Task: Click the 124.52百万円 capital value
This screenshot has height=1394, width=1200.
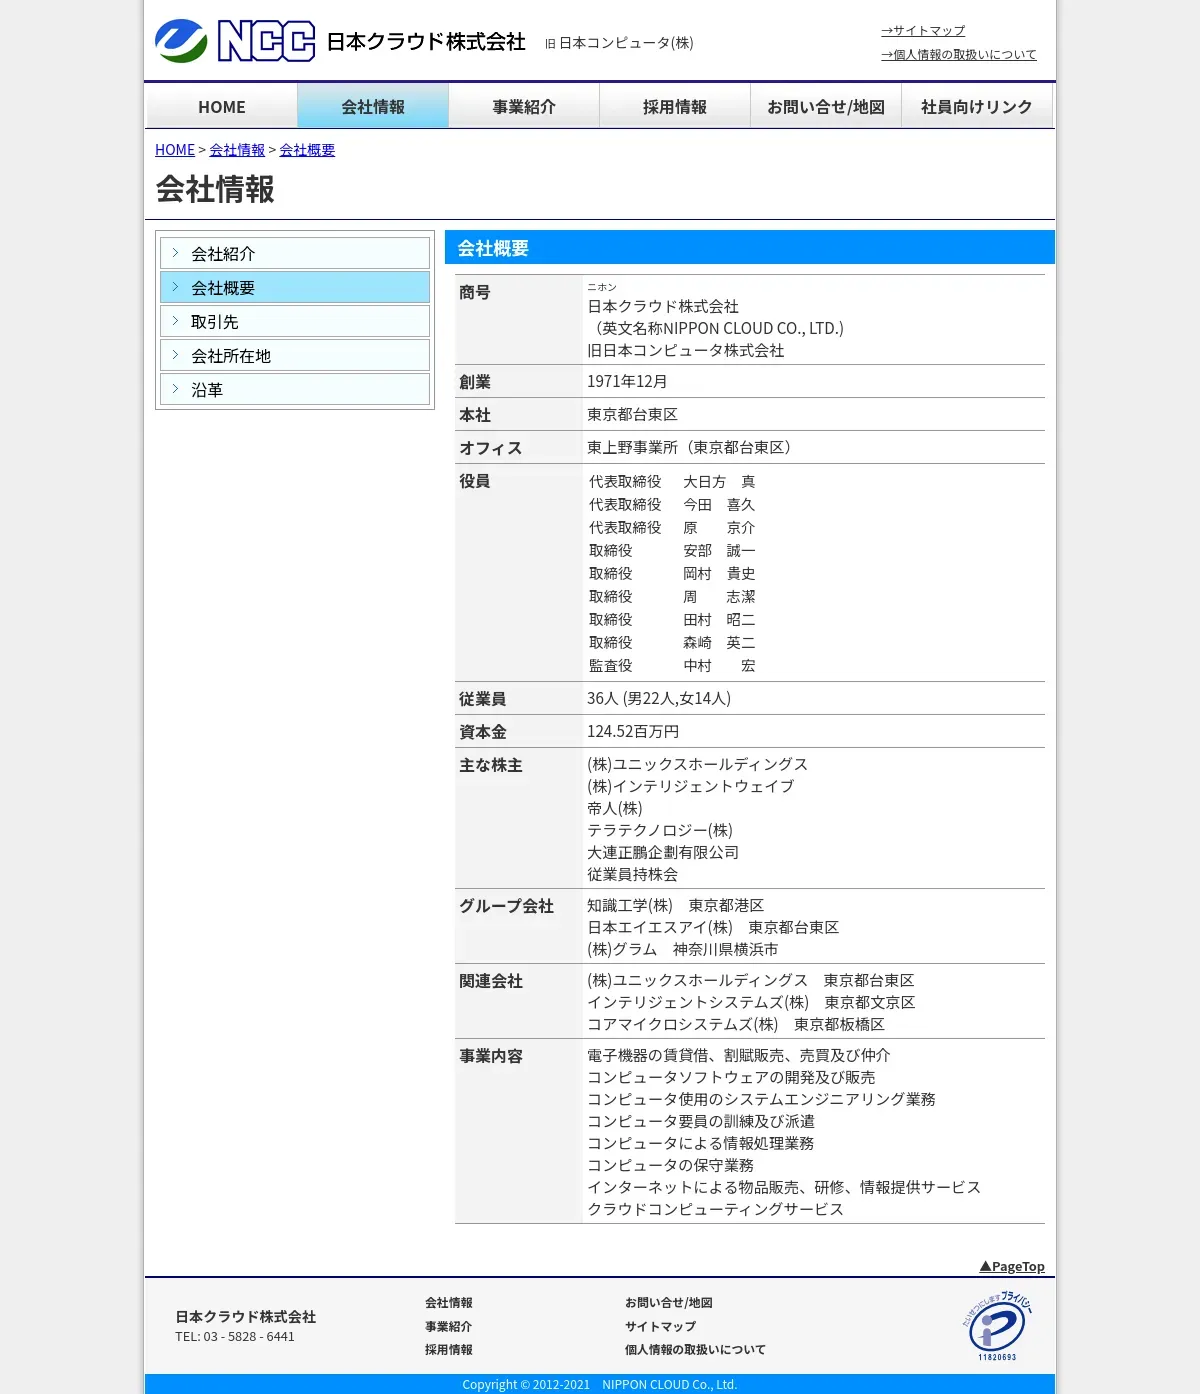Action: pyautogui.click(x=633, y=731)
